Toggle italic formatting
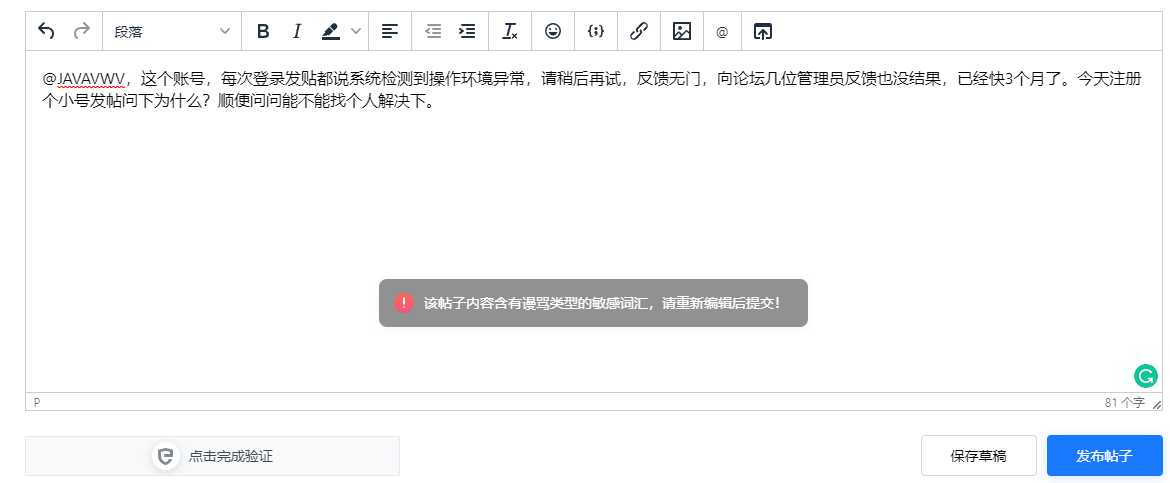1170x483 pixels. pos(297,31)
